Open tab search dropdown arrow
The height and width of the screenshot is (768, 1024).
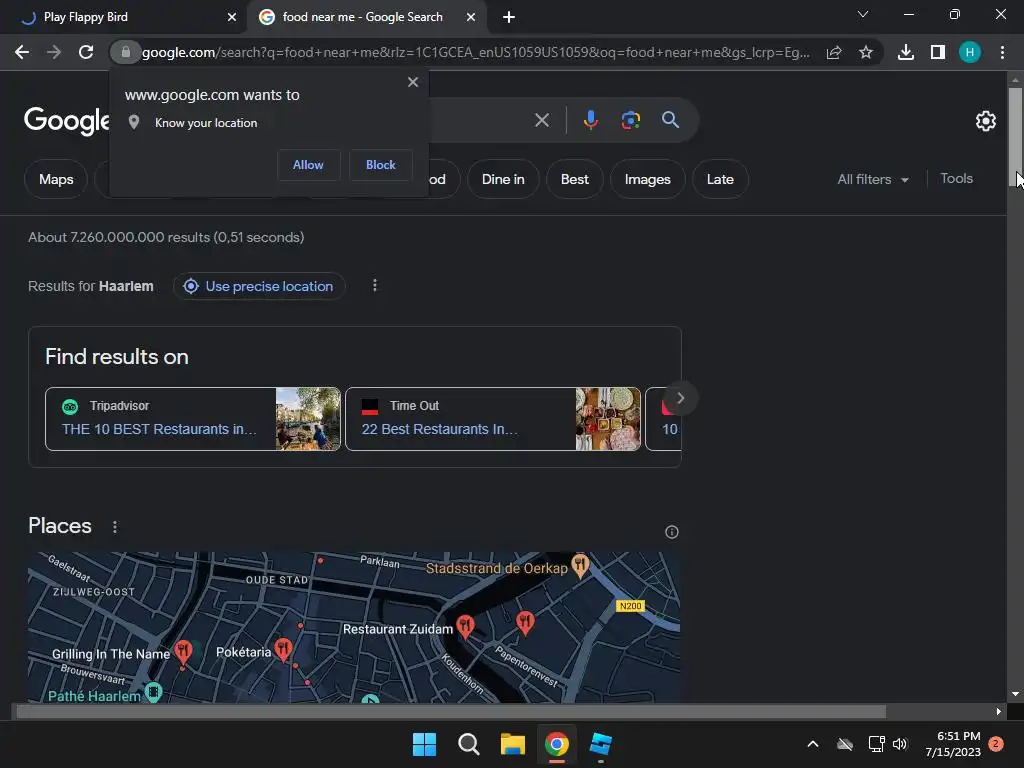(863, 14)
